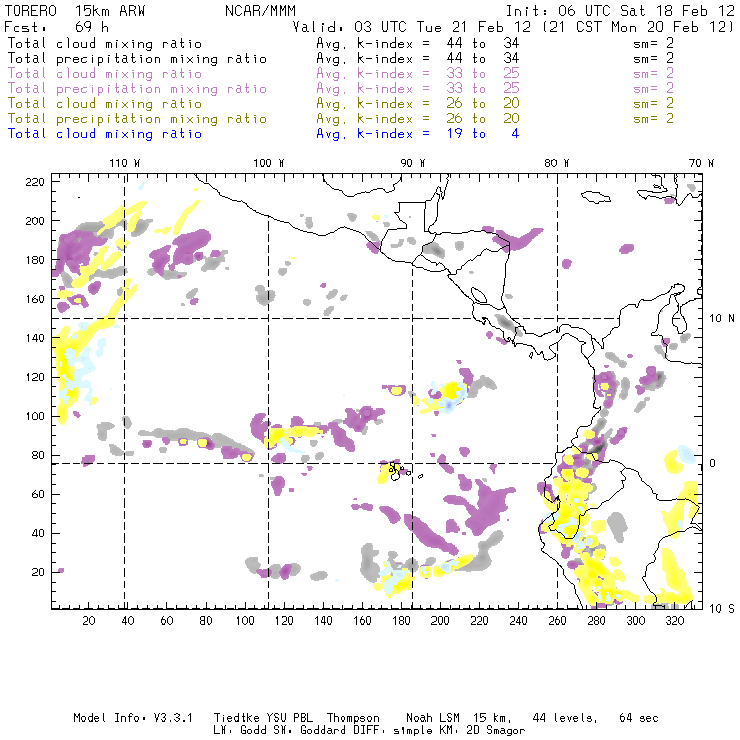Click the 'TORERO 15km ARW' title text

point(75,11)
